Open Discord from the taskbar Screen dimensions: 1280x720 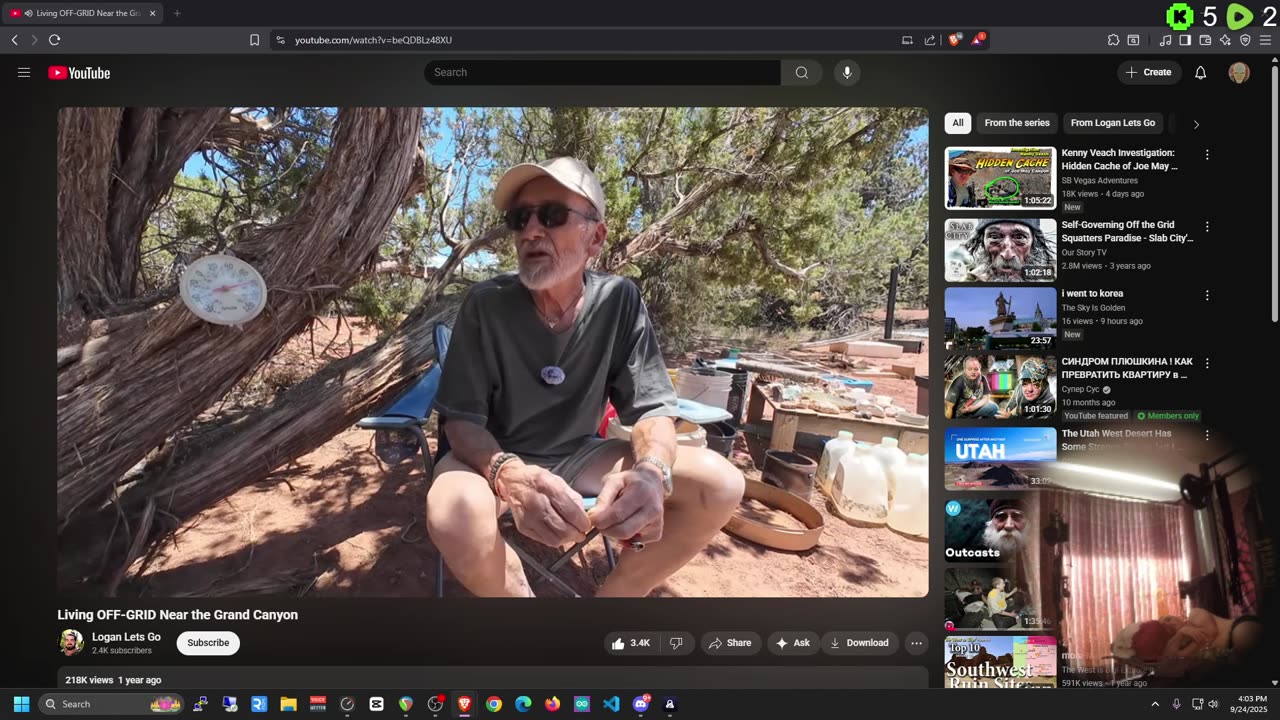pos(641,704)
